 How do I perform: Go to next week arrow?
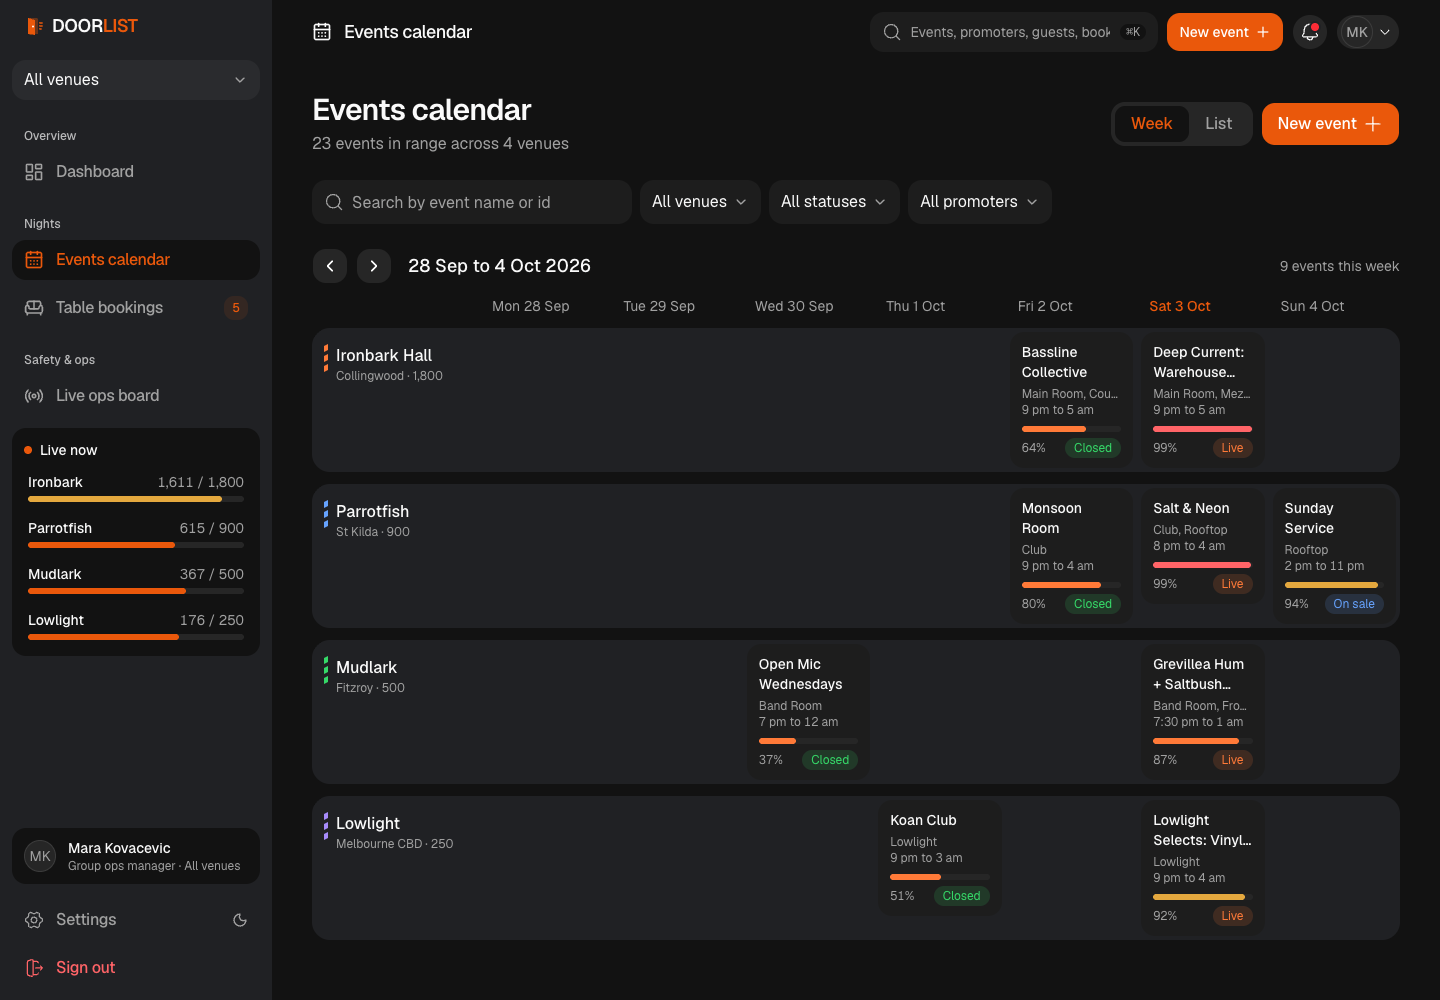pyautogui.click(x=374, y=266)
